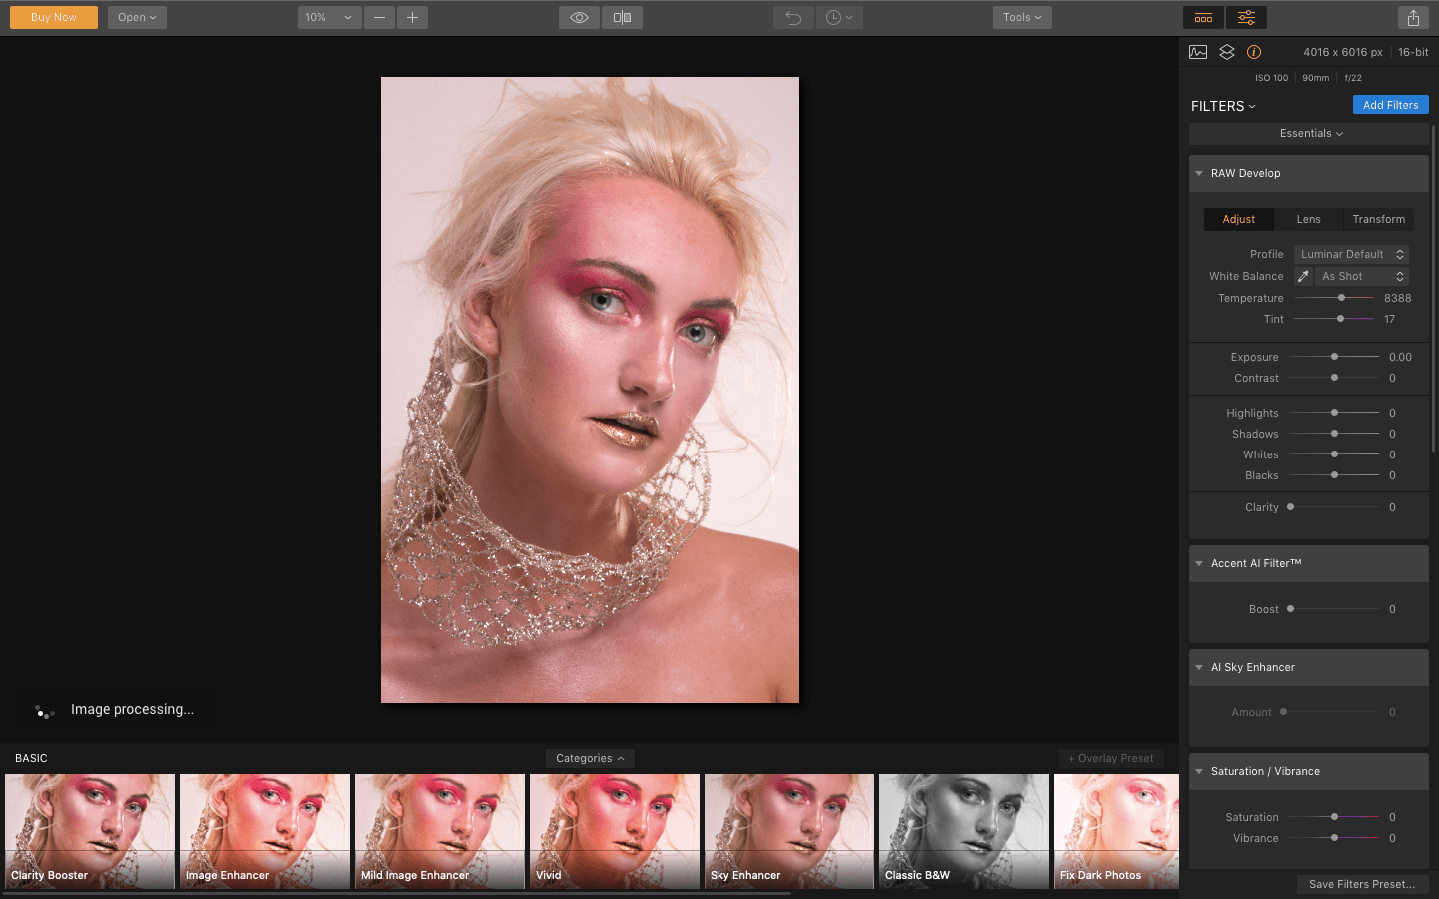Image resolution: width=1439 pixels, height=899 pixels.
Task: Open the histogram panel icon
Action: coord(1197,51)
